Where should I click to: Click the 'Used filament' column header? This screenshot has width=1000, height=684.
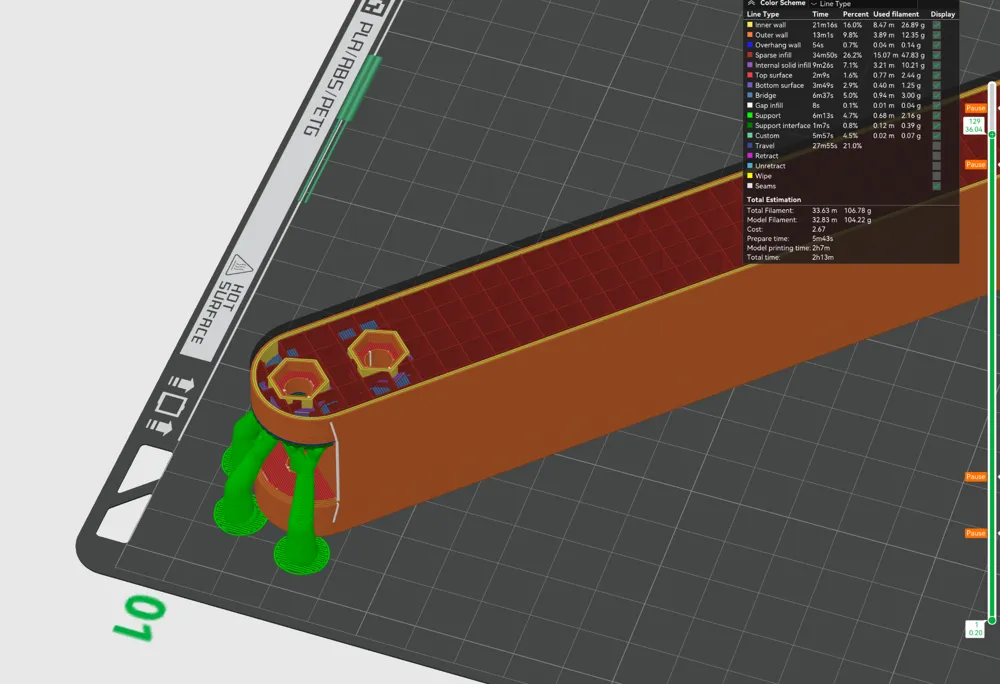pyautogui.click(x=896, y=14)
